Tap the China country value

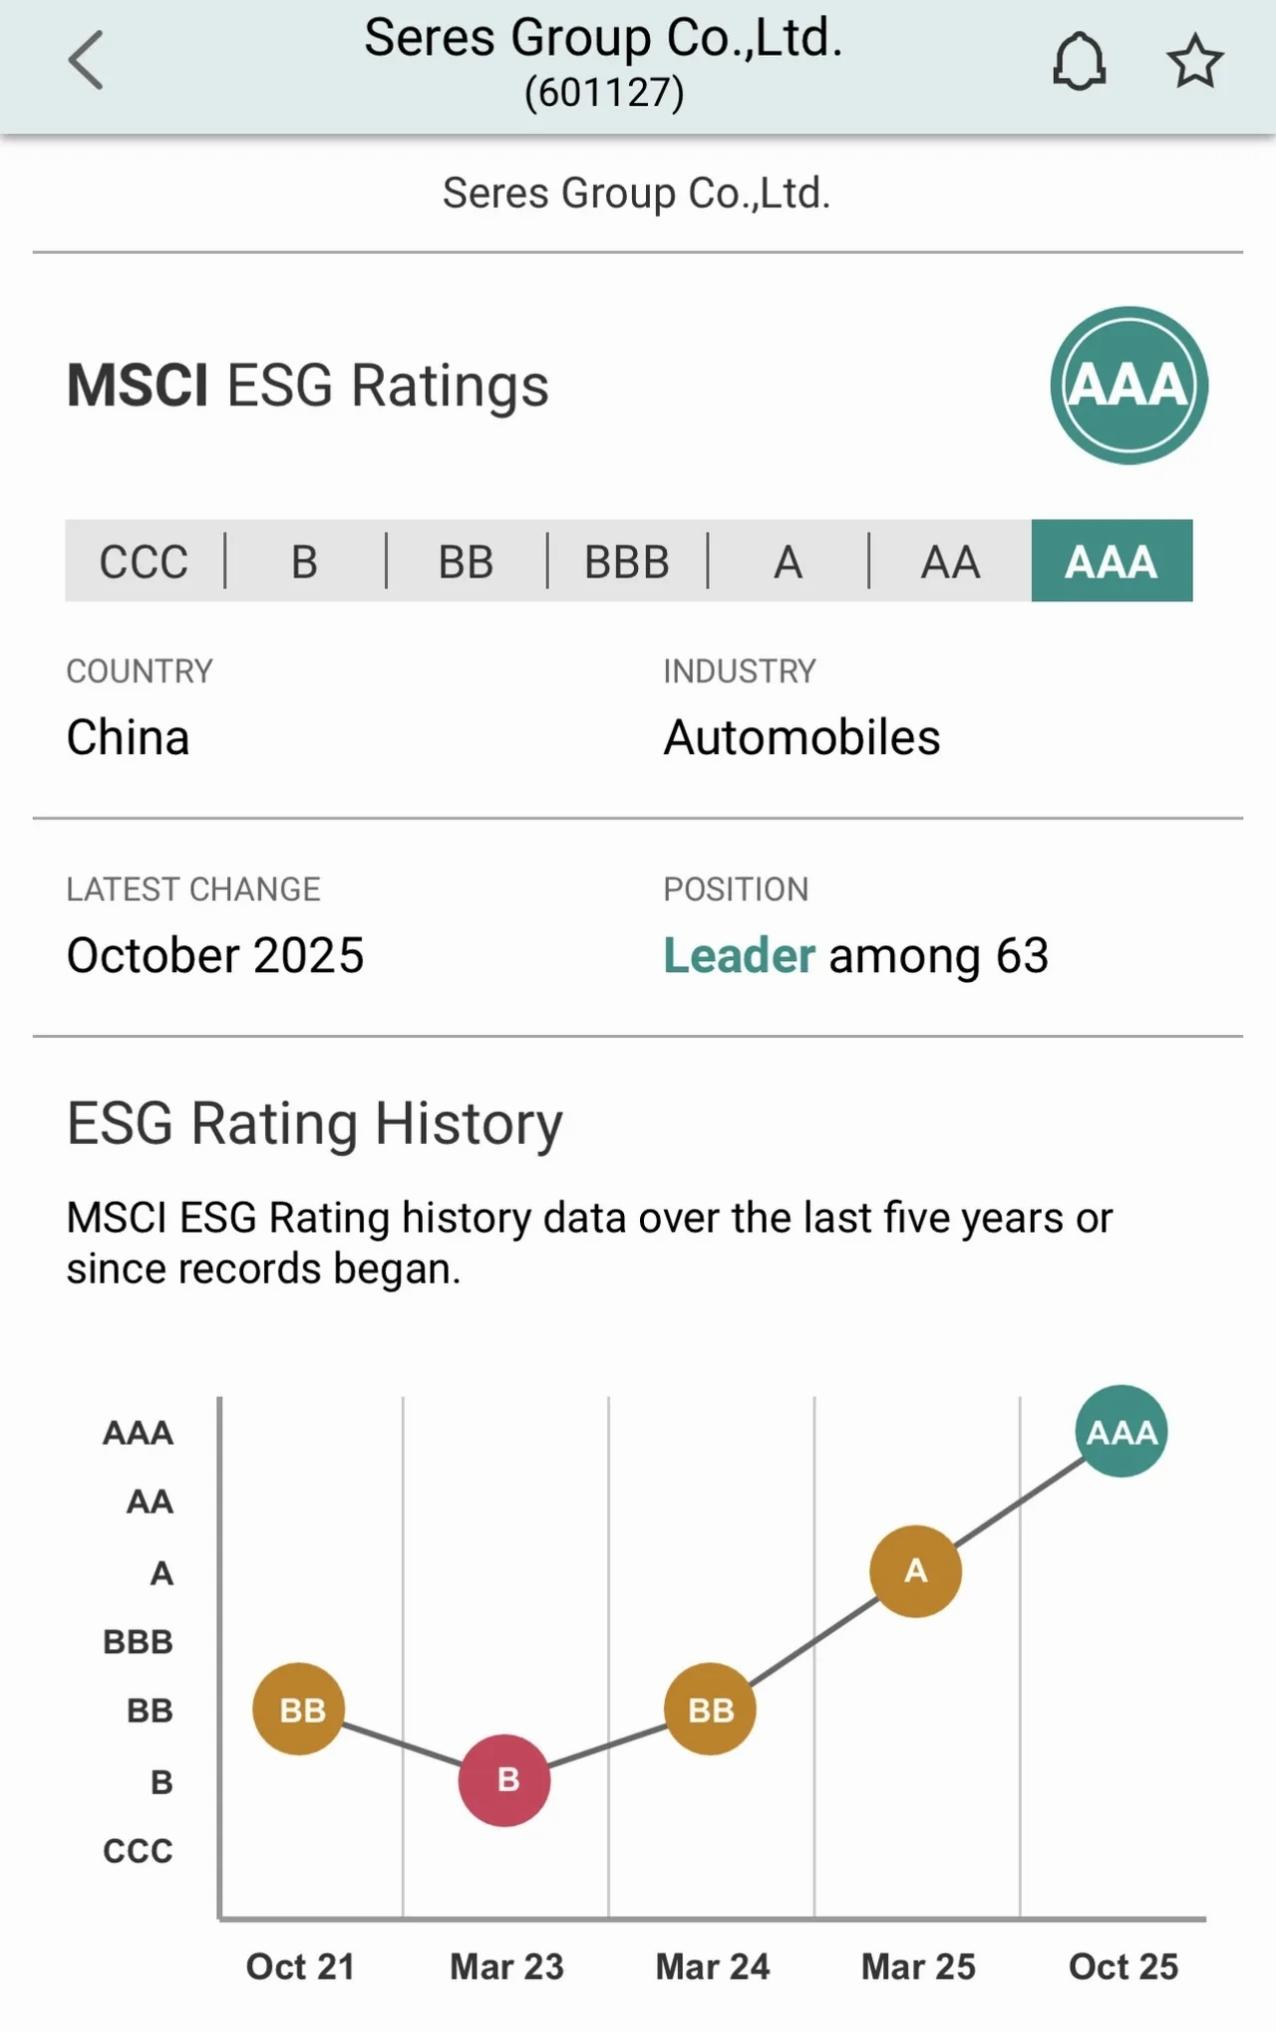pyautogui.click(x=128, y=737)
